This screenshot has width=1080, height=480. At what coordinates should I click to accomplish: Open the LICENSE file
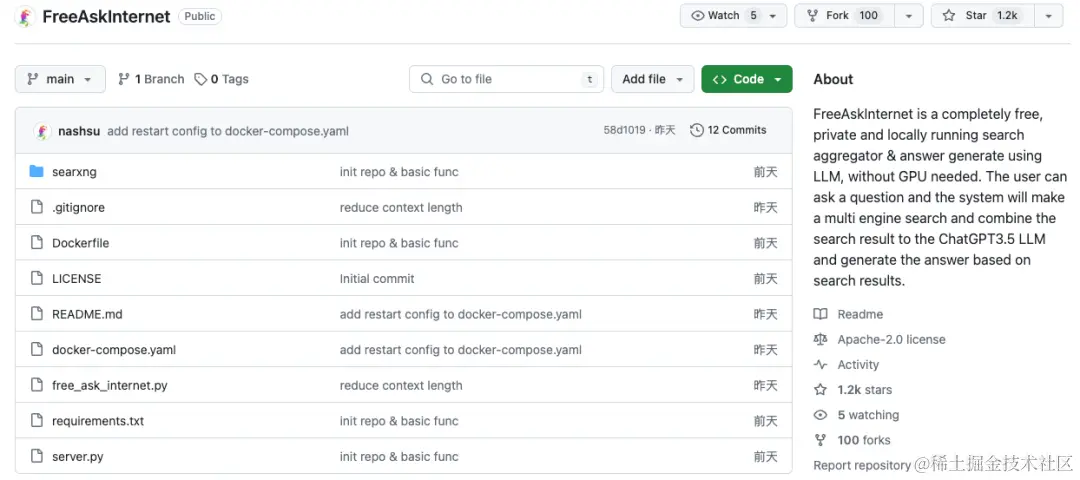click(x=76, y=279)
